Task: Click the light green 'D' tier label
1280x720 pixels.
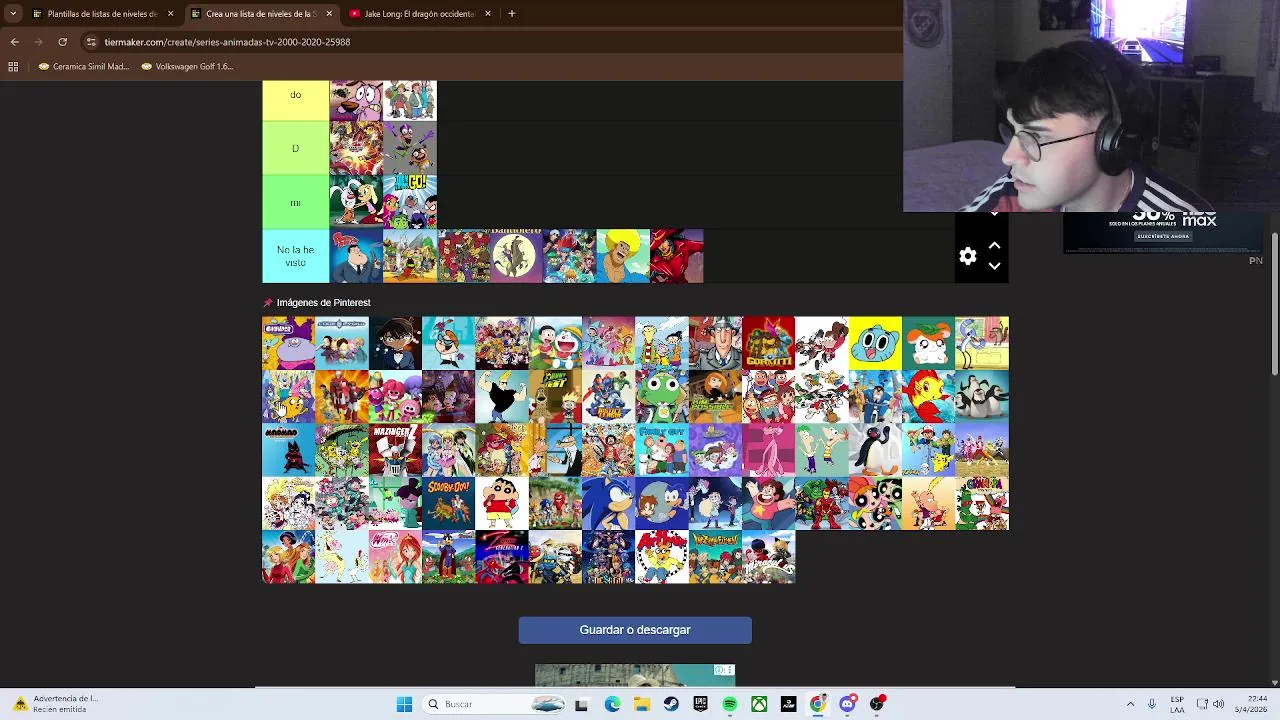Action: 296,148
